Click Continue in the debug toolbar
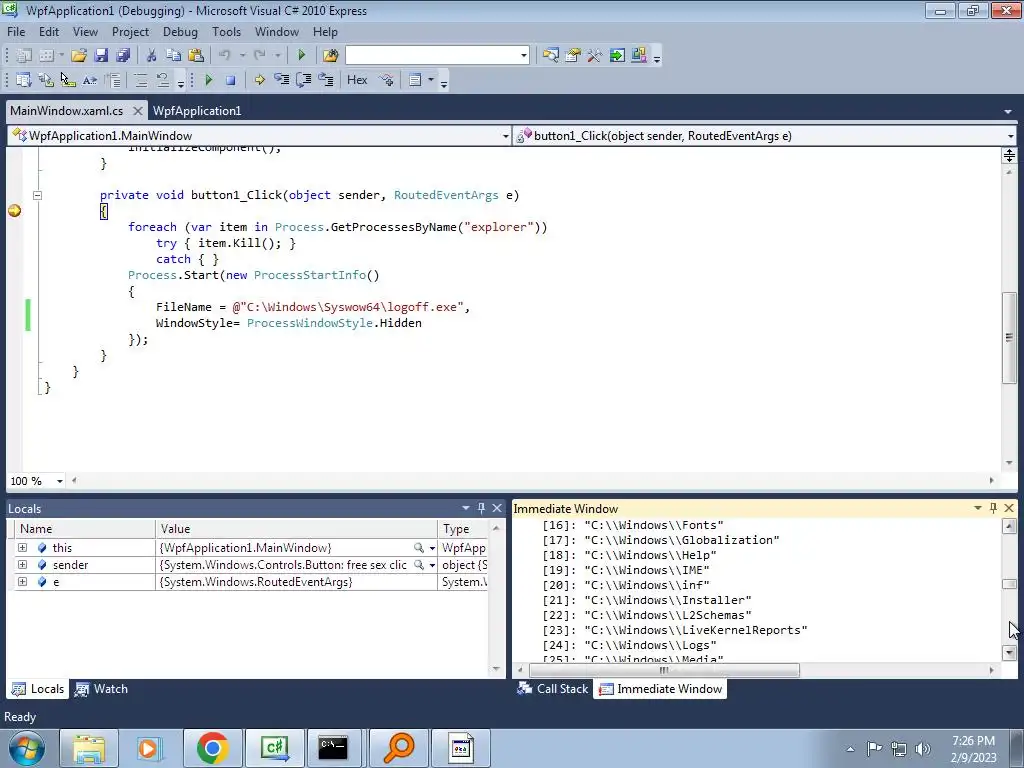This screenshot has width=1024, height=768. [208, 80]
